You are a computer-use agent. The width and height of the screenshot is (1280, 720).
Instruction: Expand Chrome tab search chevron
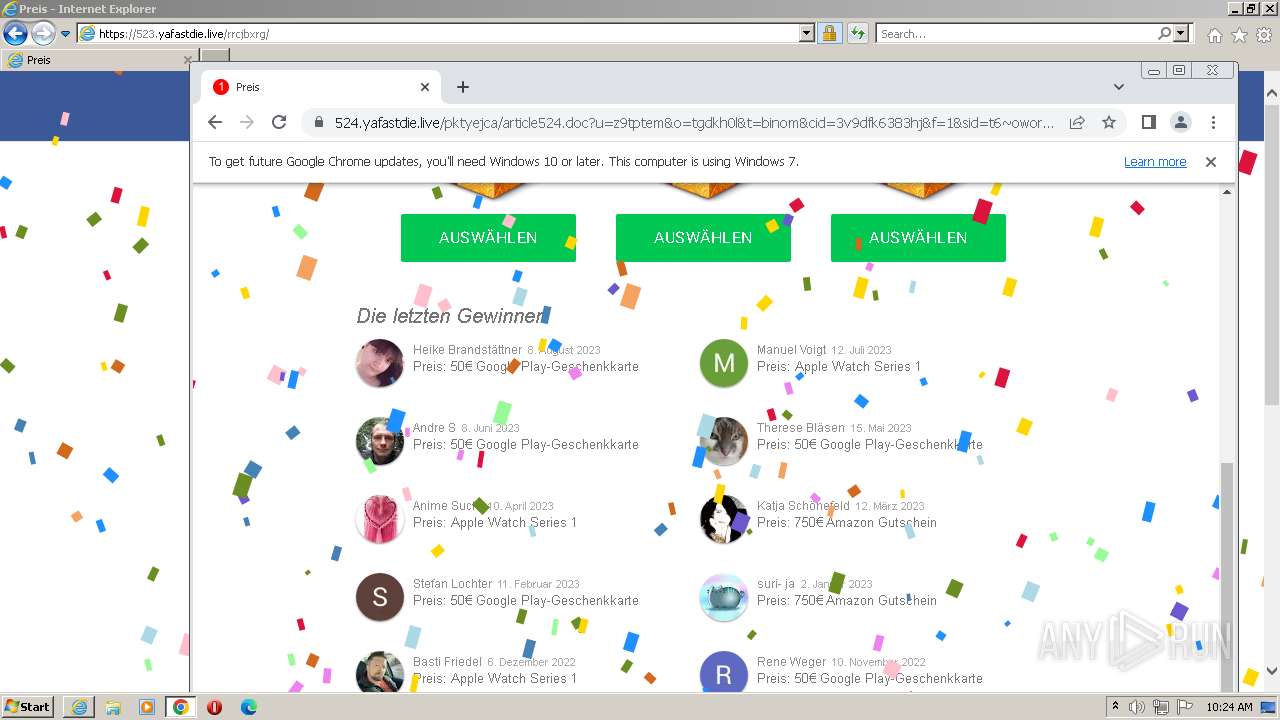coord(1118,87)
